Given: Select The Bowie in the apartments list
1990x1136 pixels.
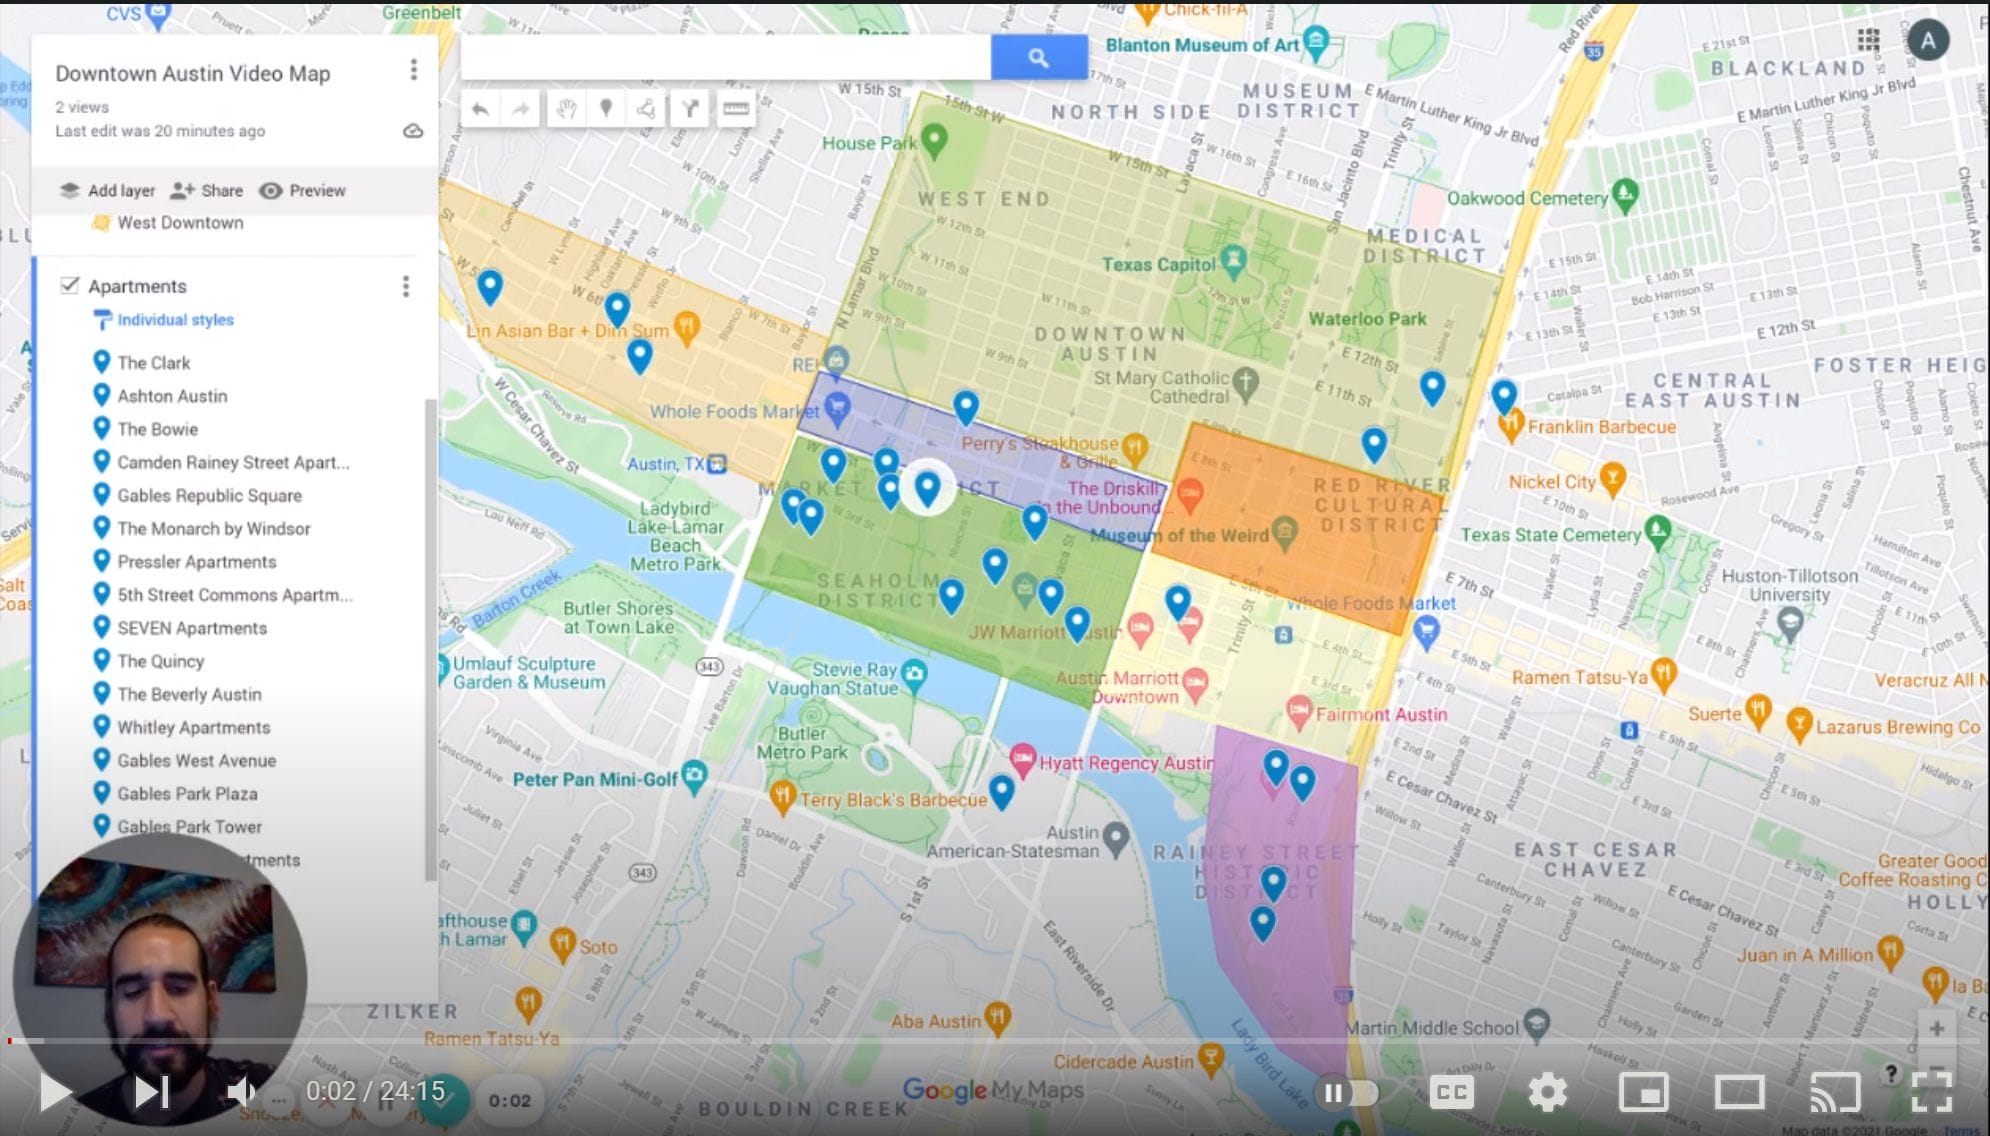Looking at the screenshot, I should [157, 429].
